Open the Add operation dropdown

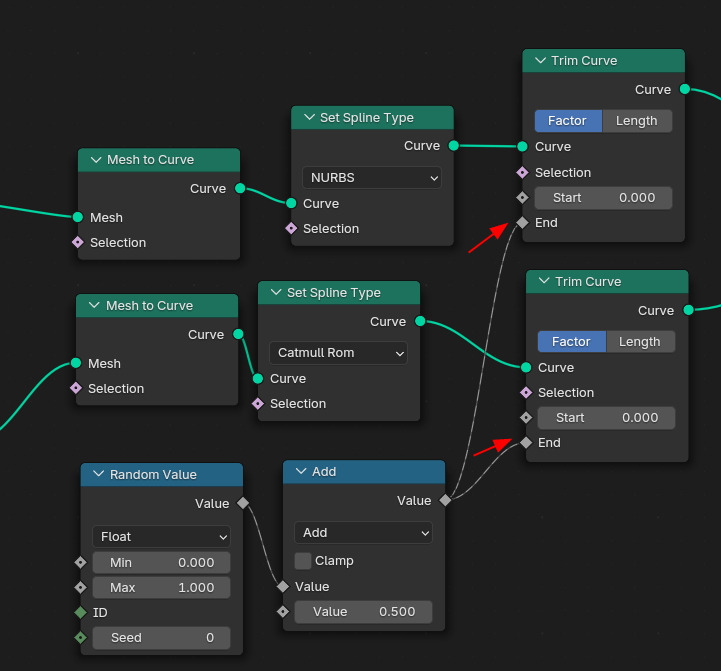pyautogui.click(x=363, y=533)
